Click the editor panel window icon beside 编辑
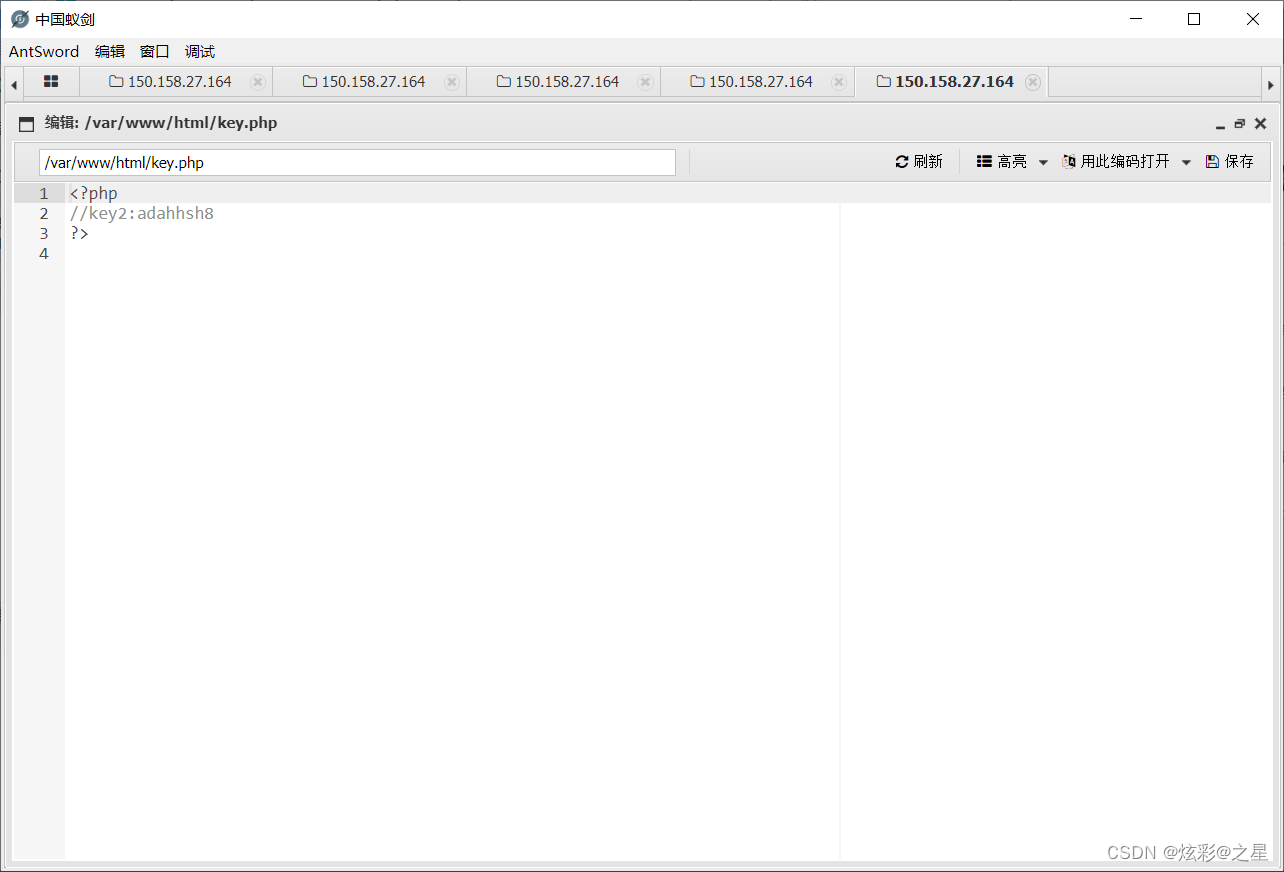The height and width of the screenshot is (872, 1284). pos(27,124)
